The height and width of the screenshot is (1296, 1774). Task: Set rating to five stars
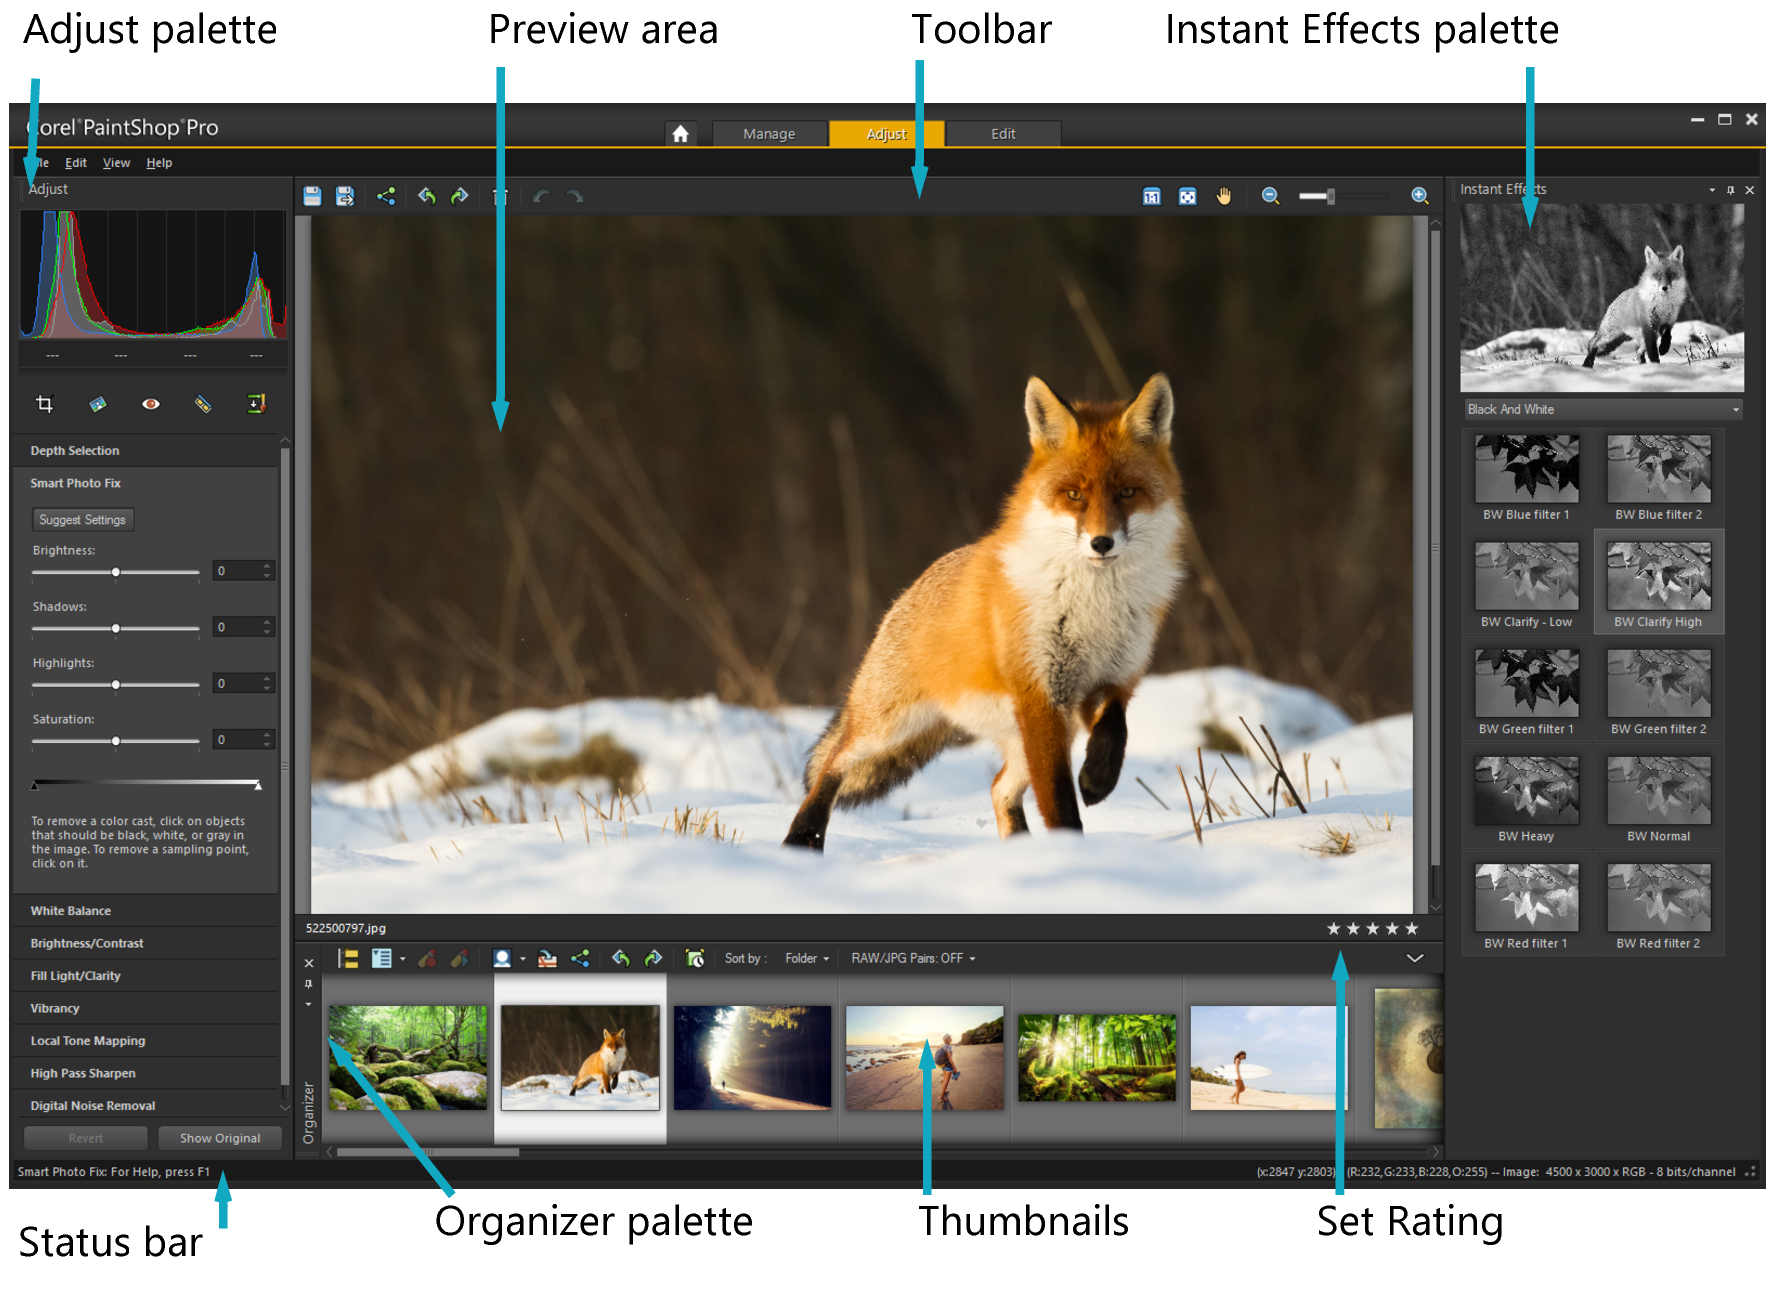coord(1412,929)
